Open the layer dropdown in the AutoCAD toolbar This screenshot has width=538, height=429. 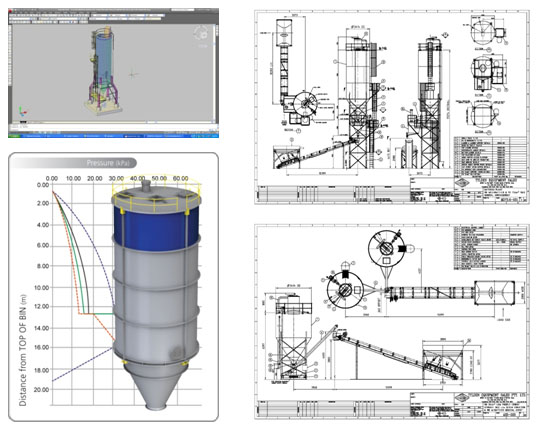(x=21, y=19)
